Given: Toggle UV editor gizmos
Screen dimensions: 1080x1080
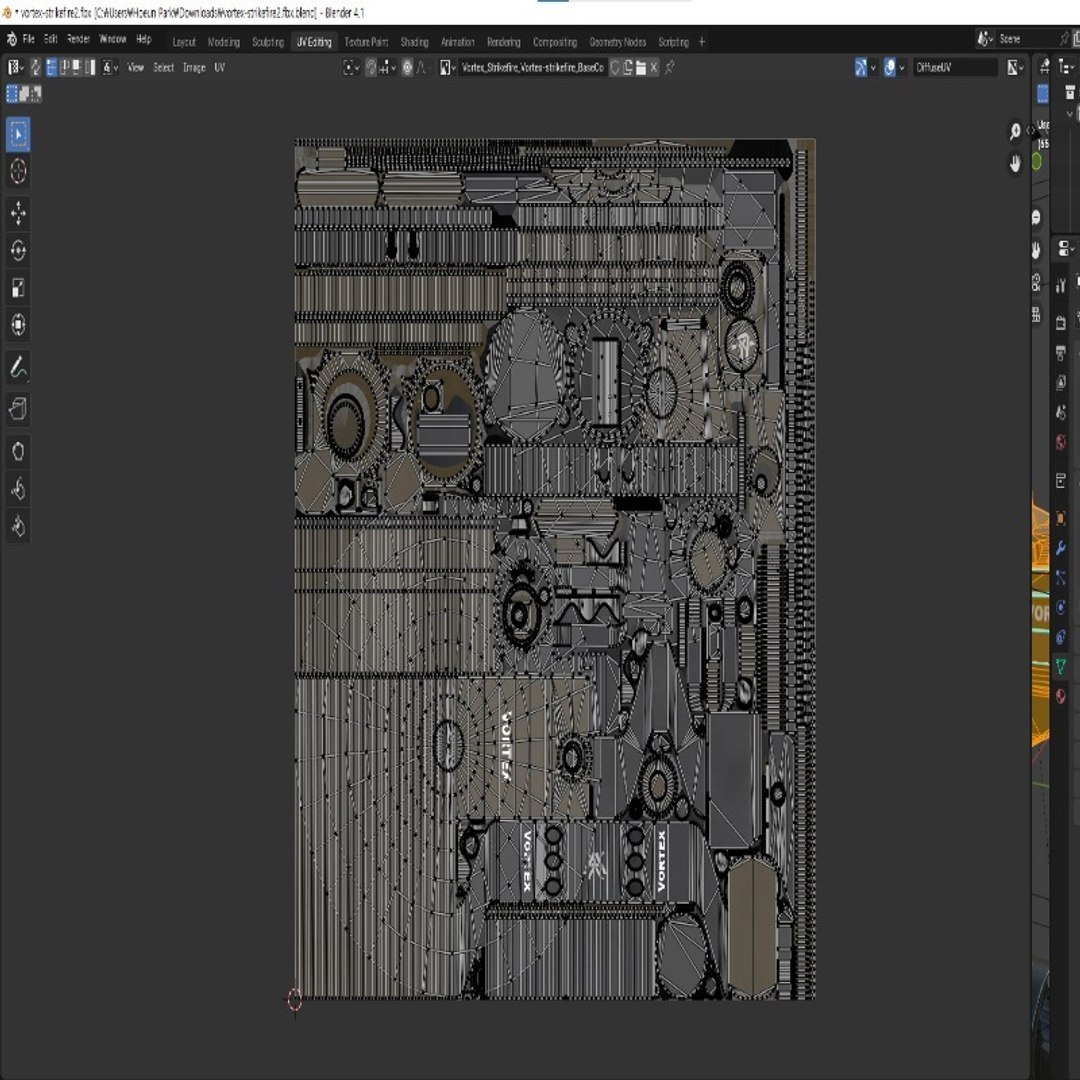Looking at the screenshot, I should (x=860, y=68).
